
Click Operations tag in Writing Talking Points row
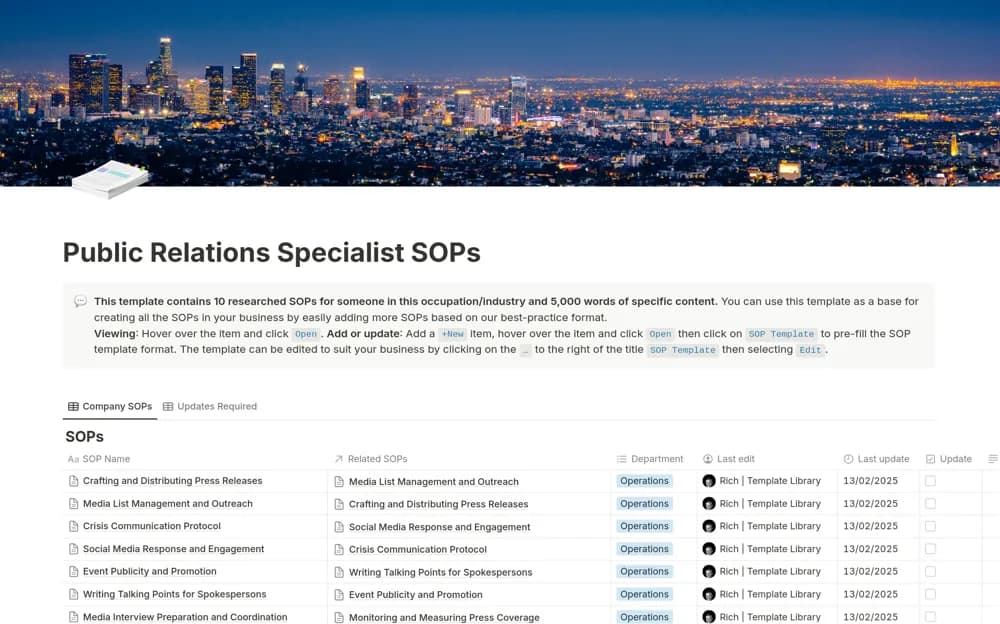[644, 595]
